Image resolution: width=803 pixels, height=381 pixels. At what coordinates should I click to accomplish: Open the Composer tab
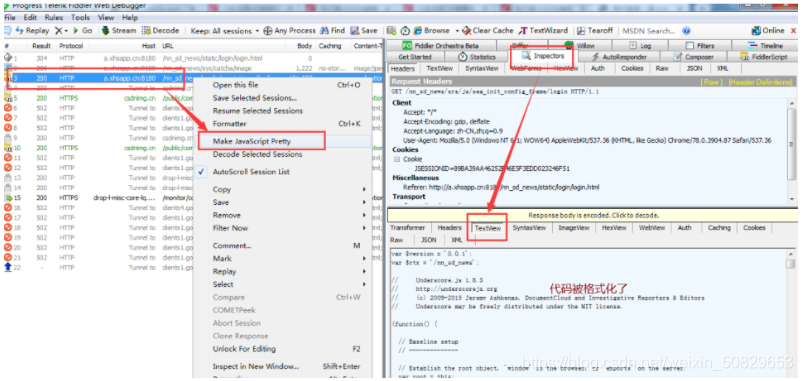[x=693, y=57]
